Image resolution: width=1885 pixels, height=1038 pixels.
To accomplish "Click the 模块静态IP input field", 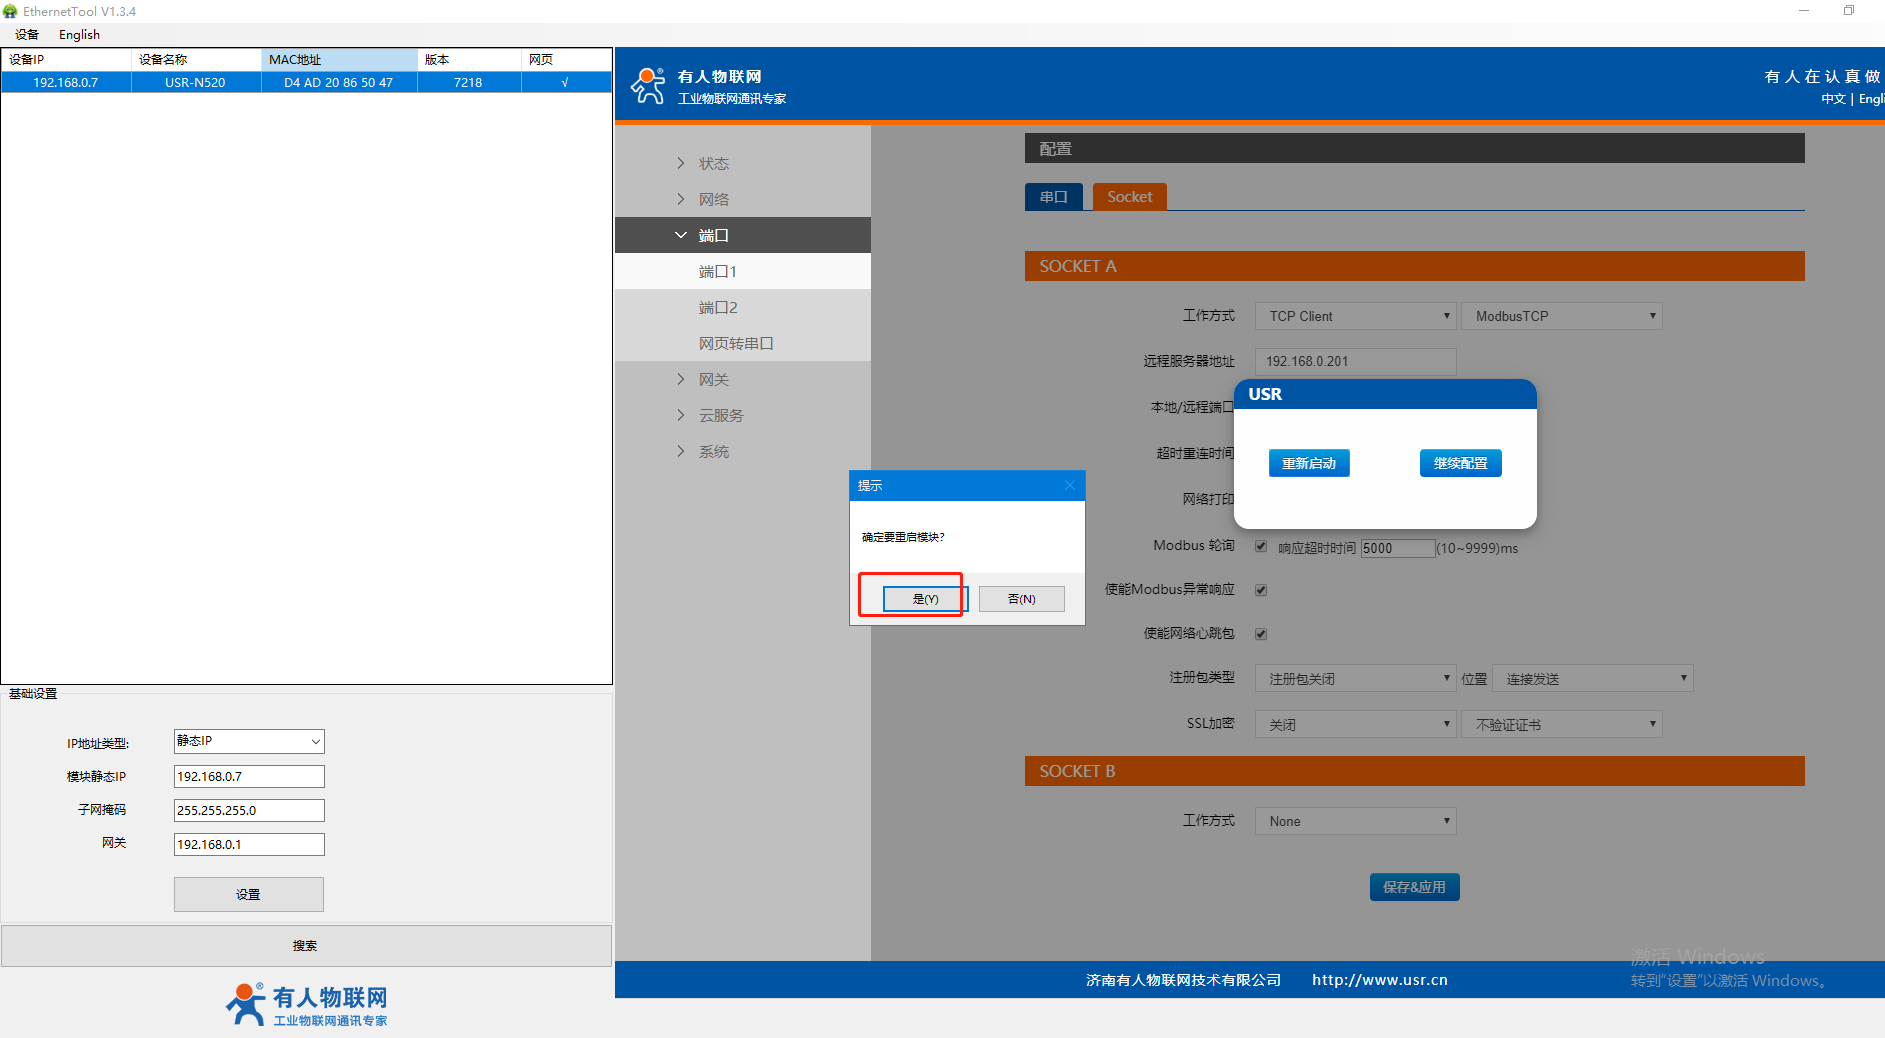I will click(x=249, y=777).
